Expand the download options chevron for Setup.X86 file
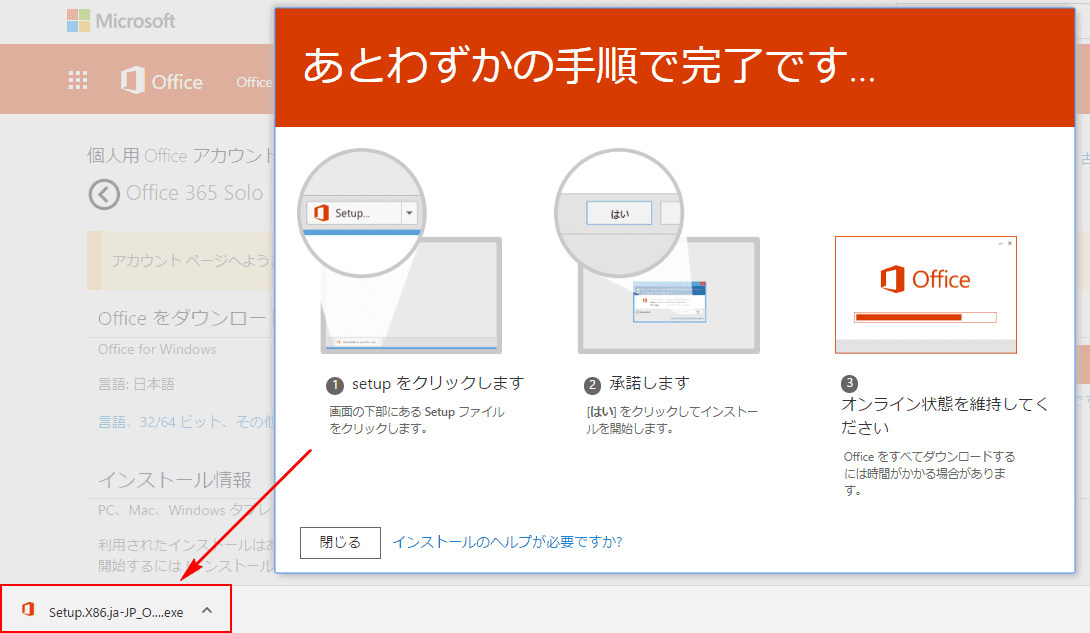Screen dimensions: 1090x633 click(207, 610)
